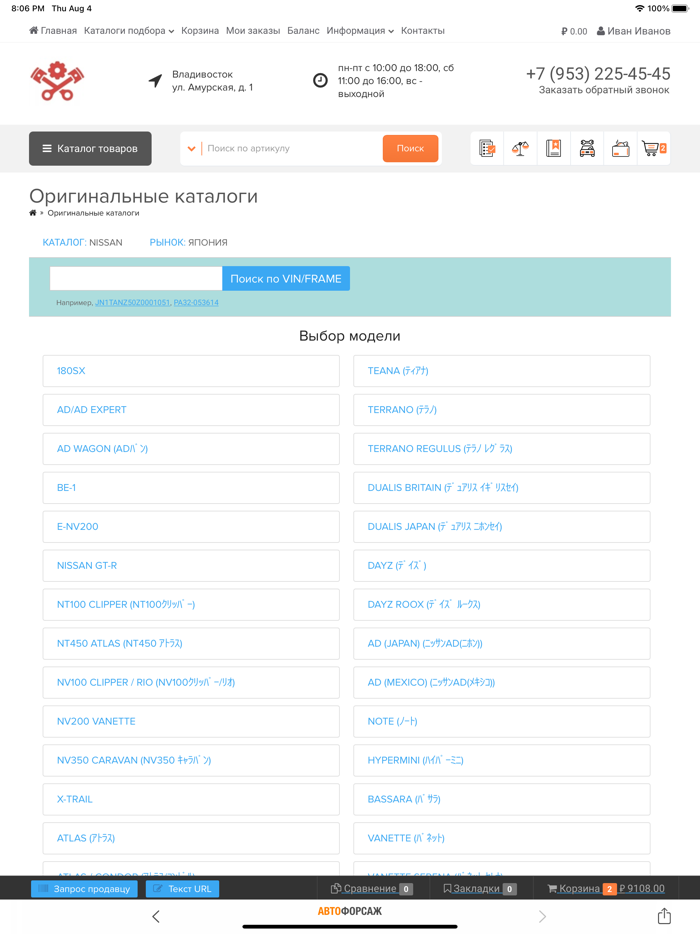Select the NT450 ATLAS model
This screenshot has height=934, width=700.
191,643
